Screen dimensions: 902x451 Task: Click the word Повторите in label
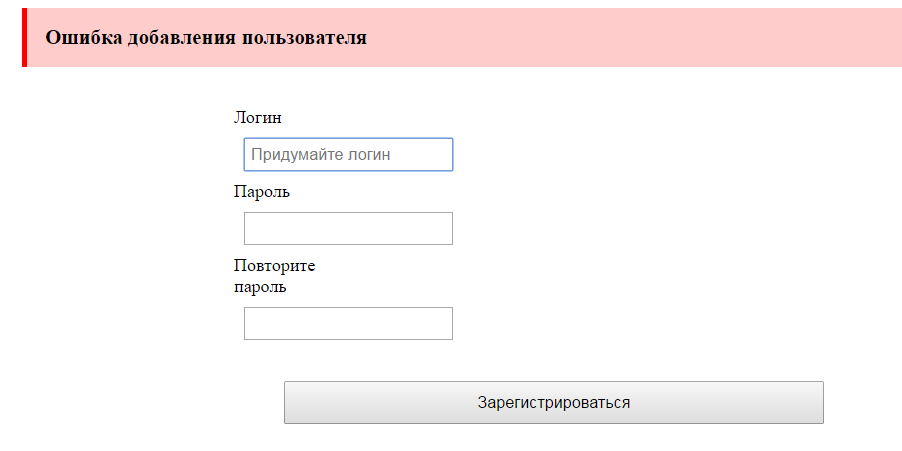coord(274,267)
